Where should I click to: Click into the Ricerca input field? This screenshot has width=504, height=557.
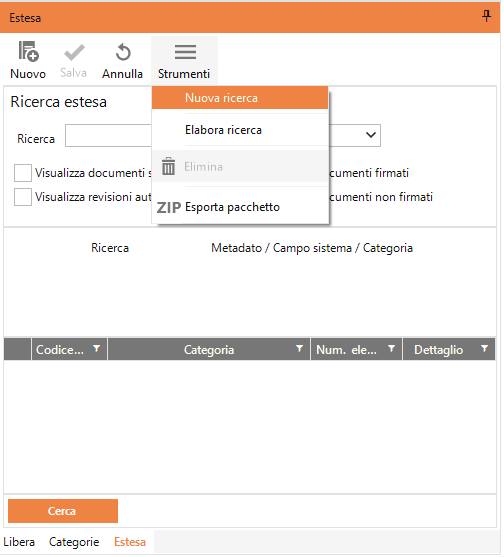108,135
